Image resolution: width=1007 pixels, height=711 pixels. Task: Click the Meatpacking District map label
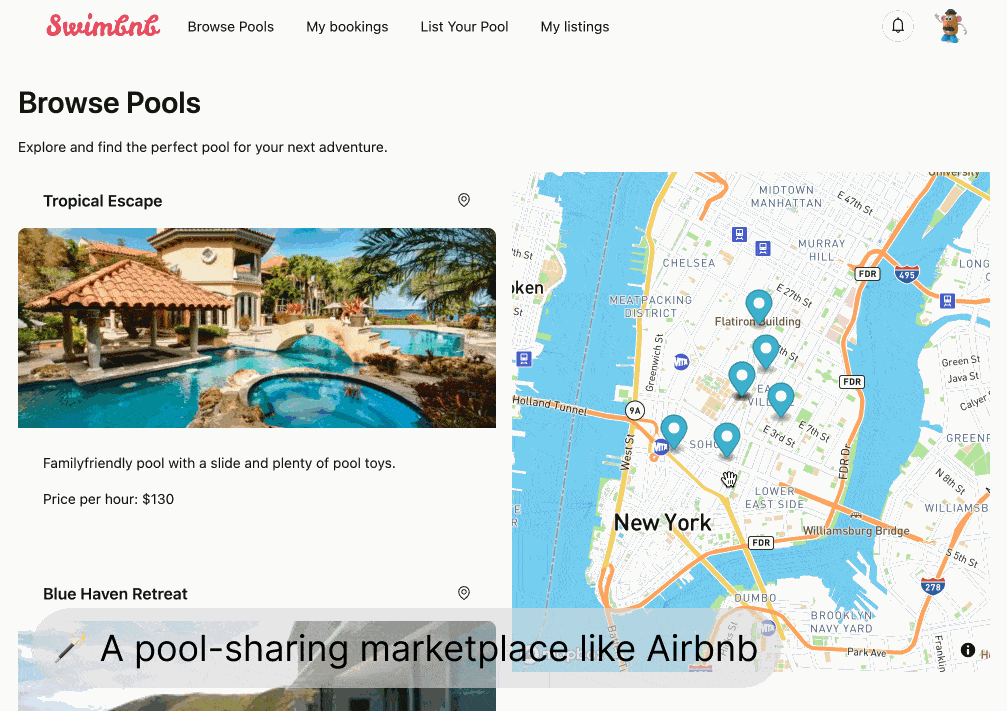[x=651, y=306]
